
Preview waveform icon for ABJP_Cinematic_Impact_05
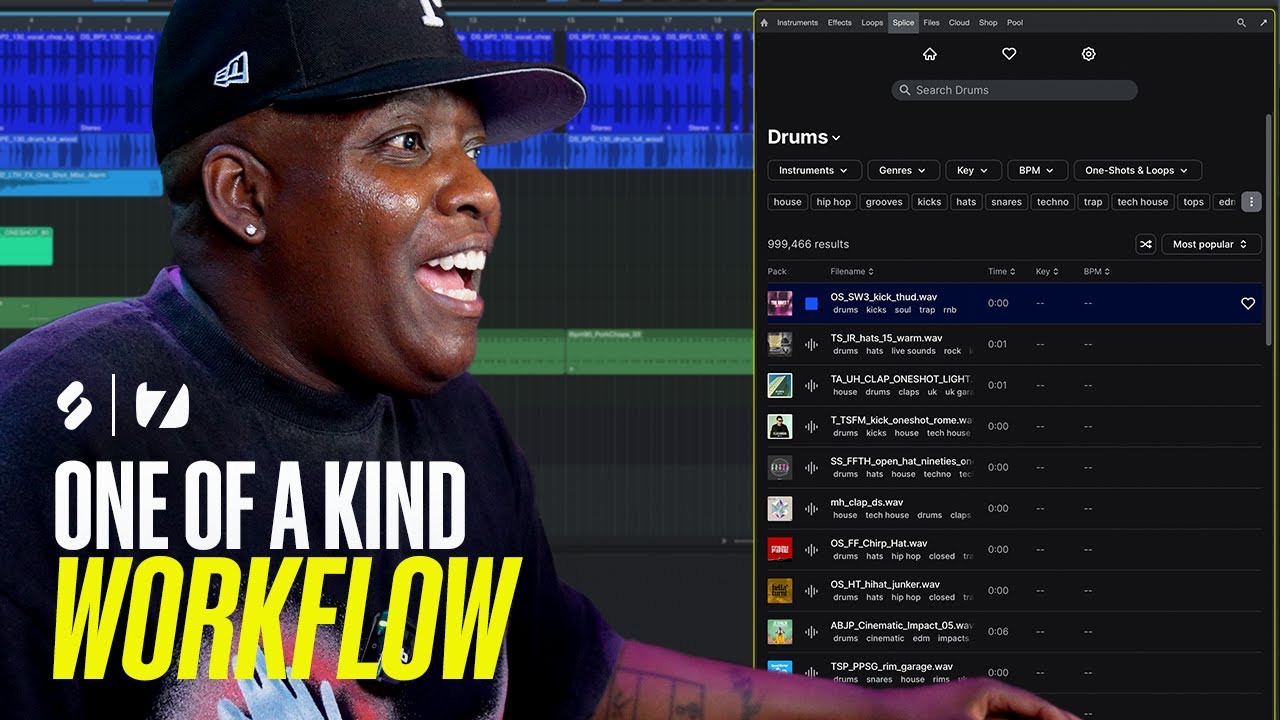coord(811,631)
